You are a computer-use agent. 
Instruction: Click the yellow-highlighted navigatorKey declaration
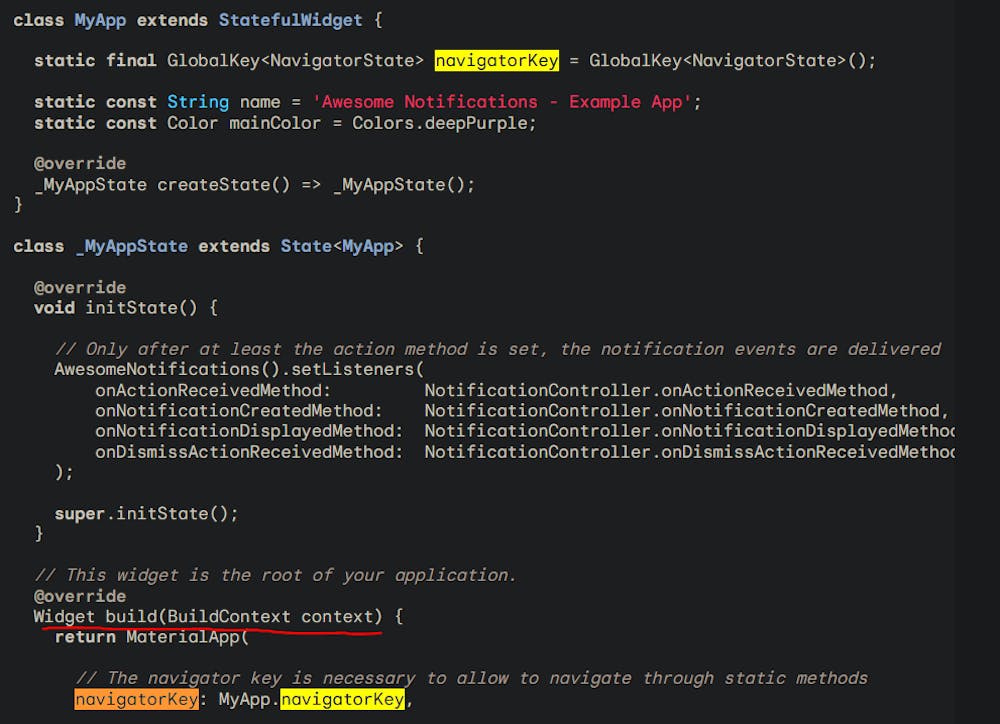(496, 61)
